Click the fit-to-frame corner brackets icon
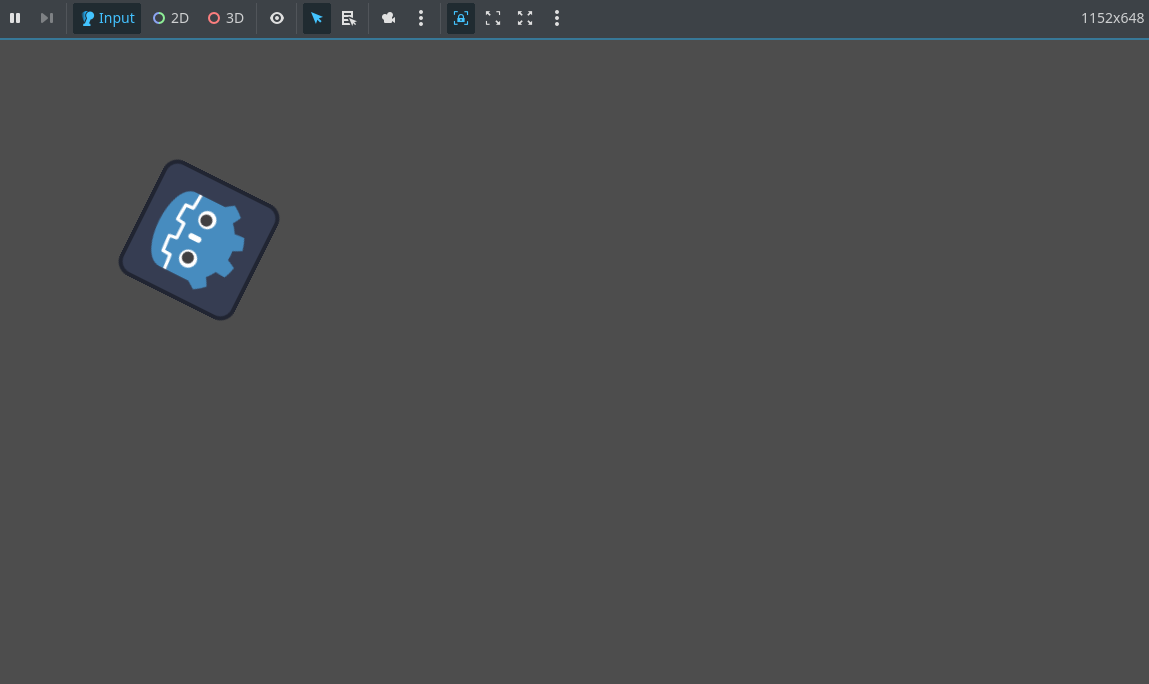This screenshot has width=1149, height=684. coord(493,18)
